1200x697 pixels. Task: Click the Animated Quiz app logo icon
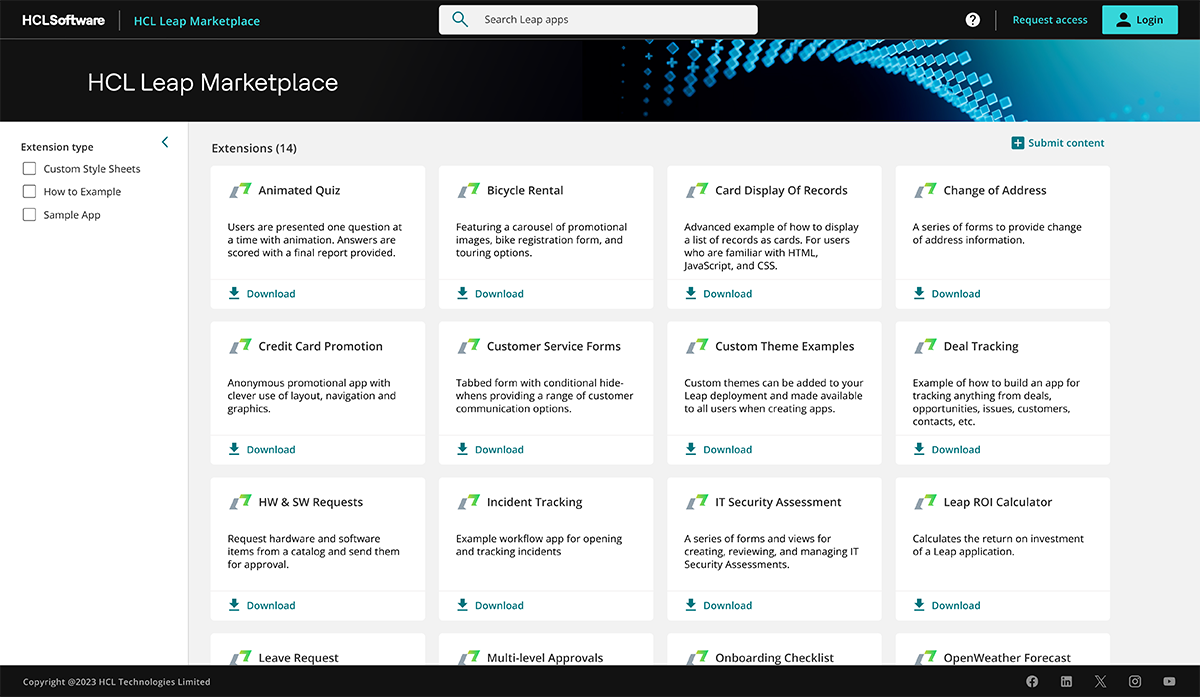(x=240, y=190)
